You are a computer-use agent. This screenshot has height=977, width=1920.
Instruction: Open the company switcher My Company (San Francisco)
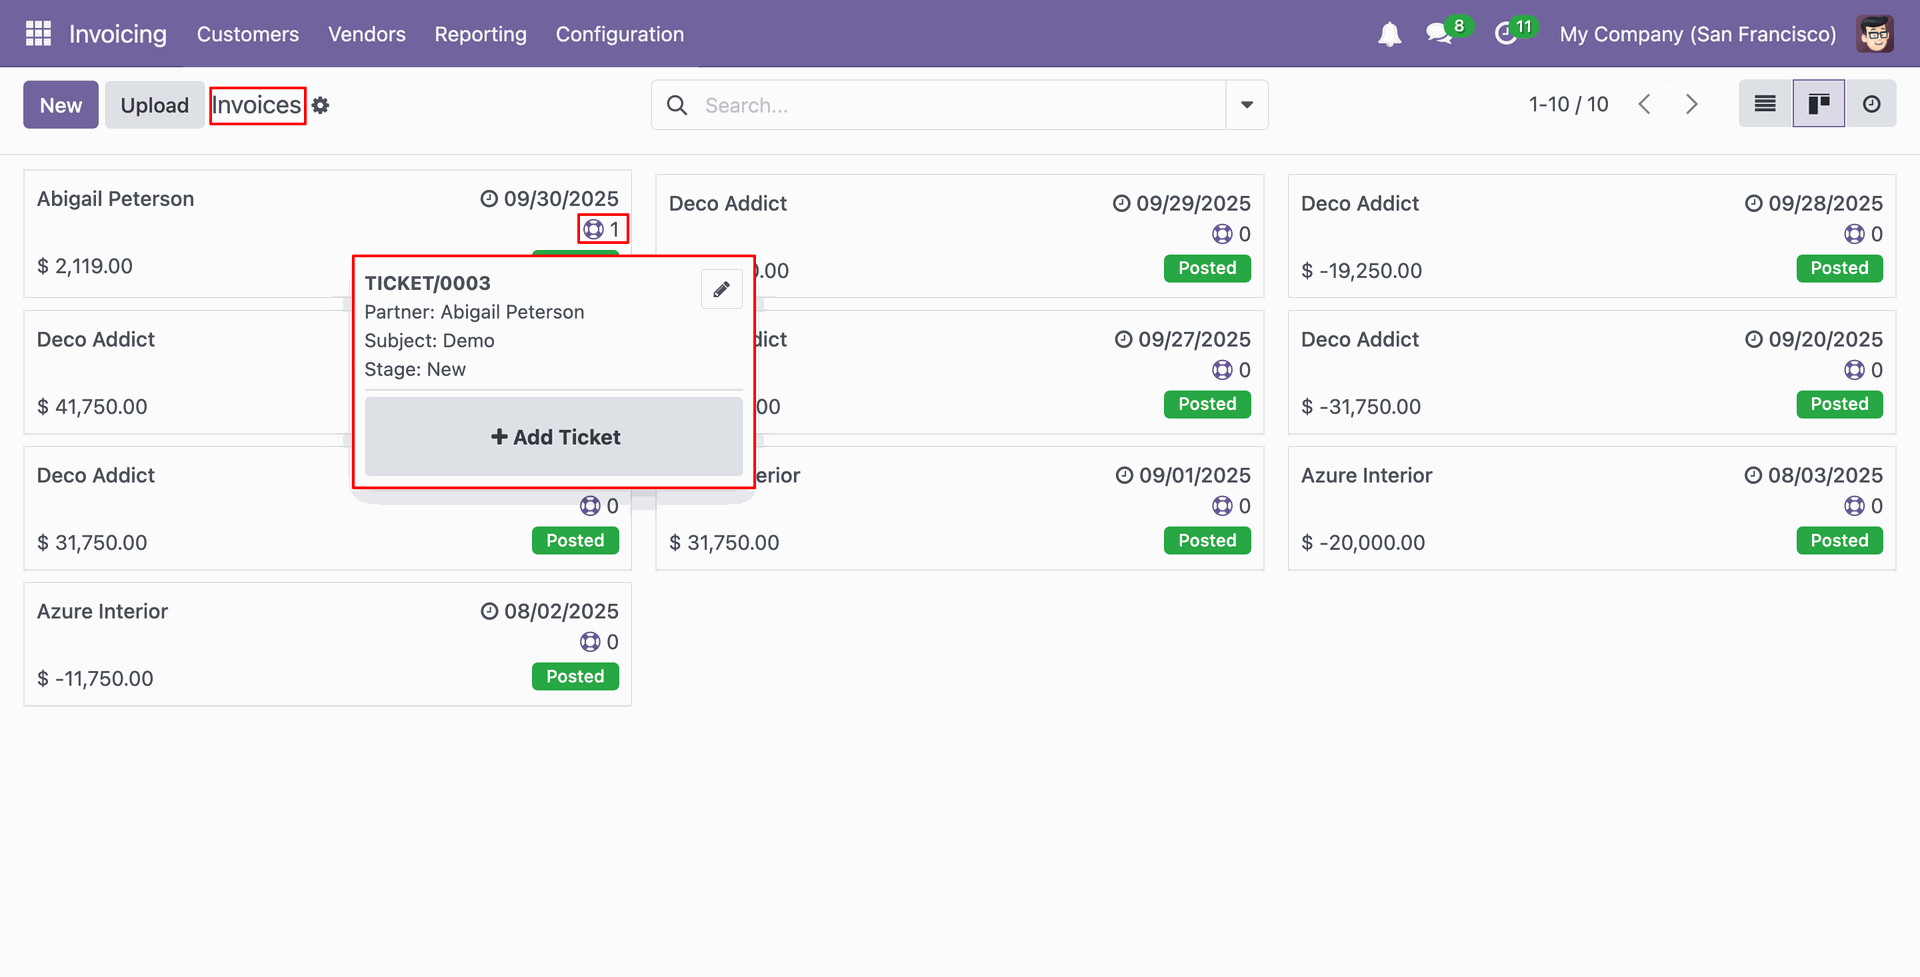click(x=1697, y=34)
